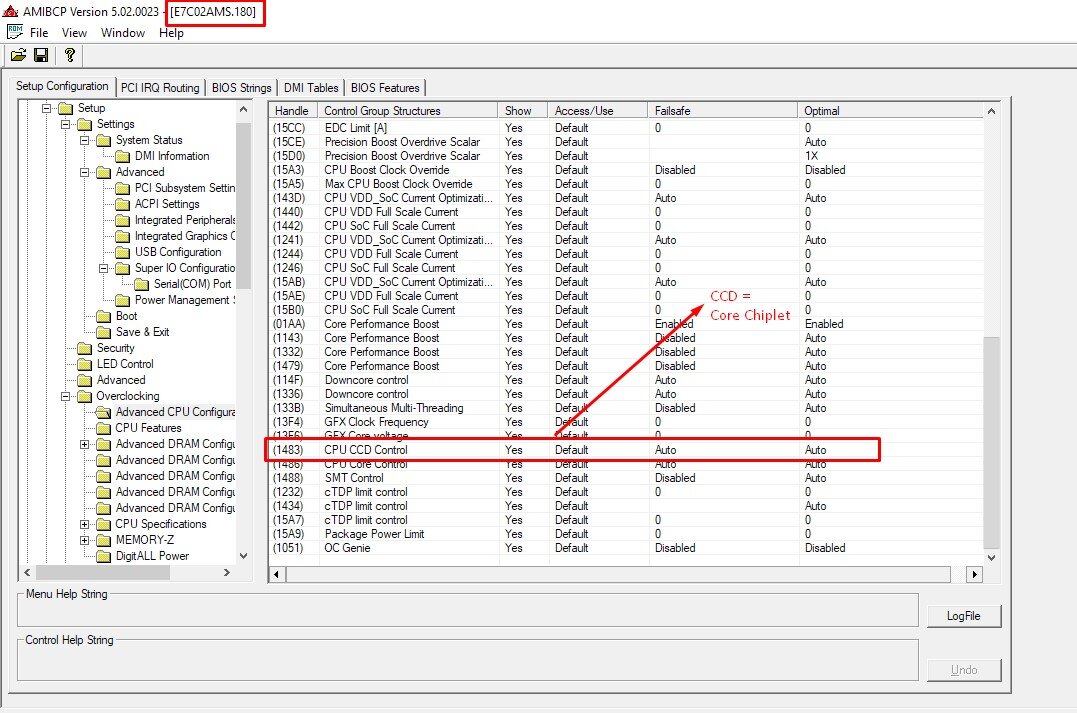Select the USB Configuration folder icon
Viewport: 1077px width, 713px height.
[123, 252]
